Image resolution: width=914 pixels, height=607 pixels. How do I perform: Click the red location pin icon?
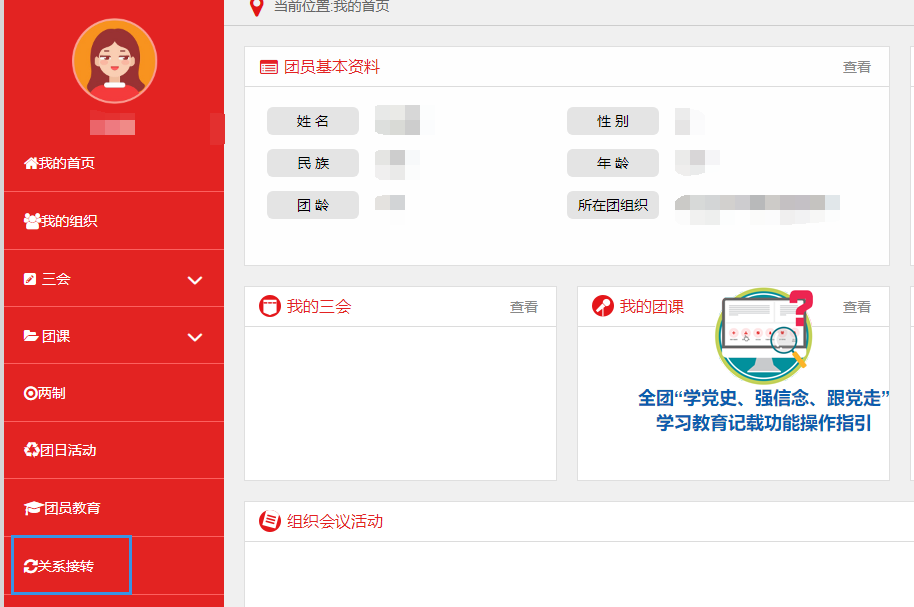(x=257, y=7)
